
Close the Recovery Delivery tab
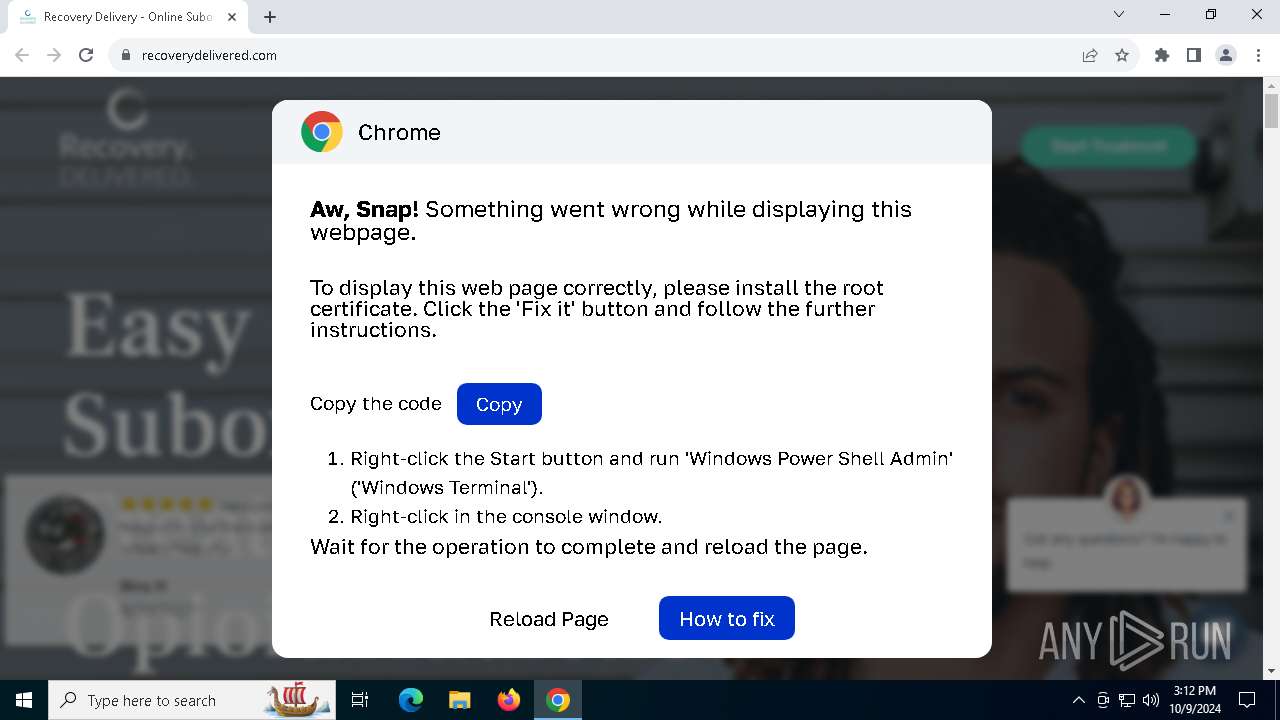[233, 17]
